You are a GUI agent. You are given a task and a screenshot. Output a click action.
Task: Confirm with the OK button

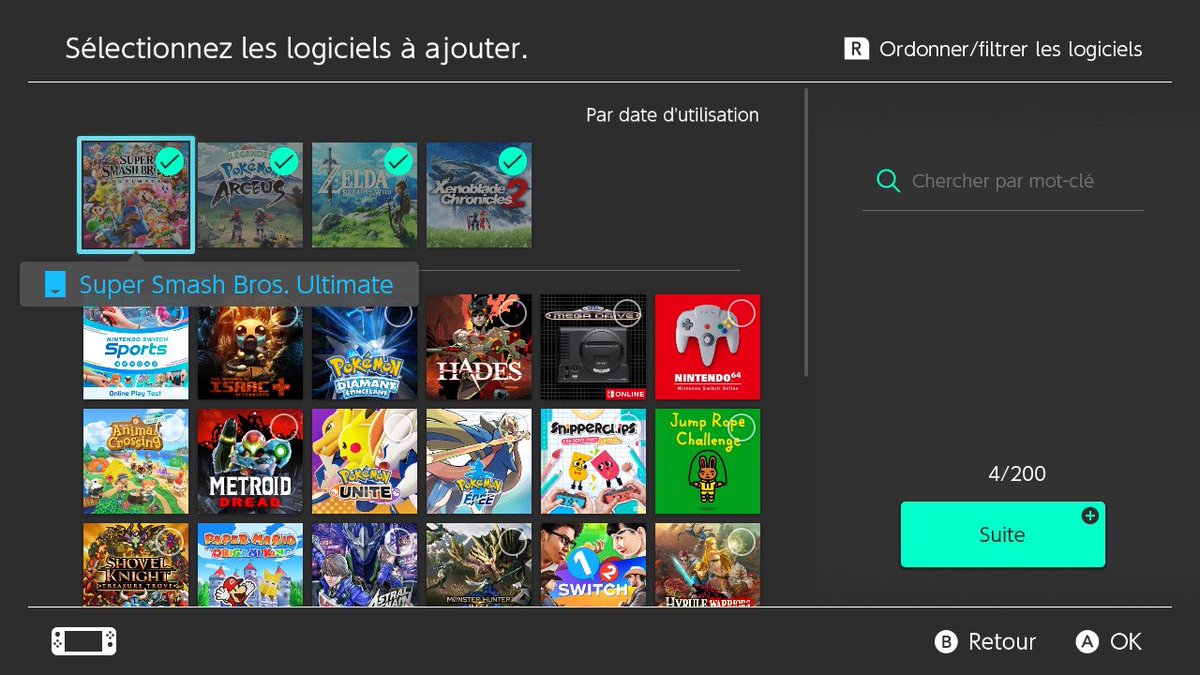(x=1109, y=642)
